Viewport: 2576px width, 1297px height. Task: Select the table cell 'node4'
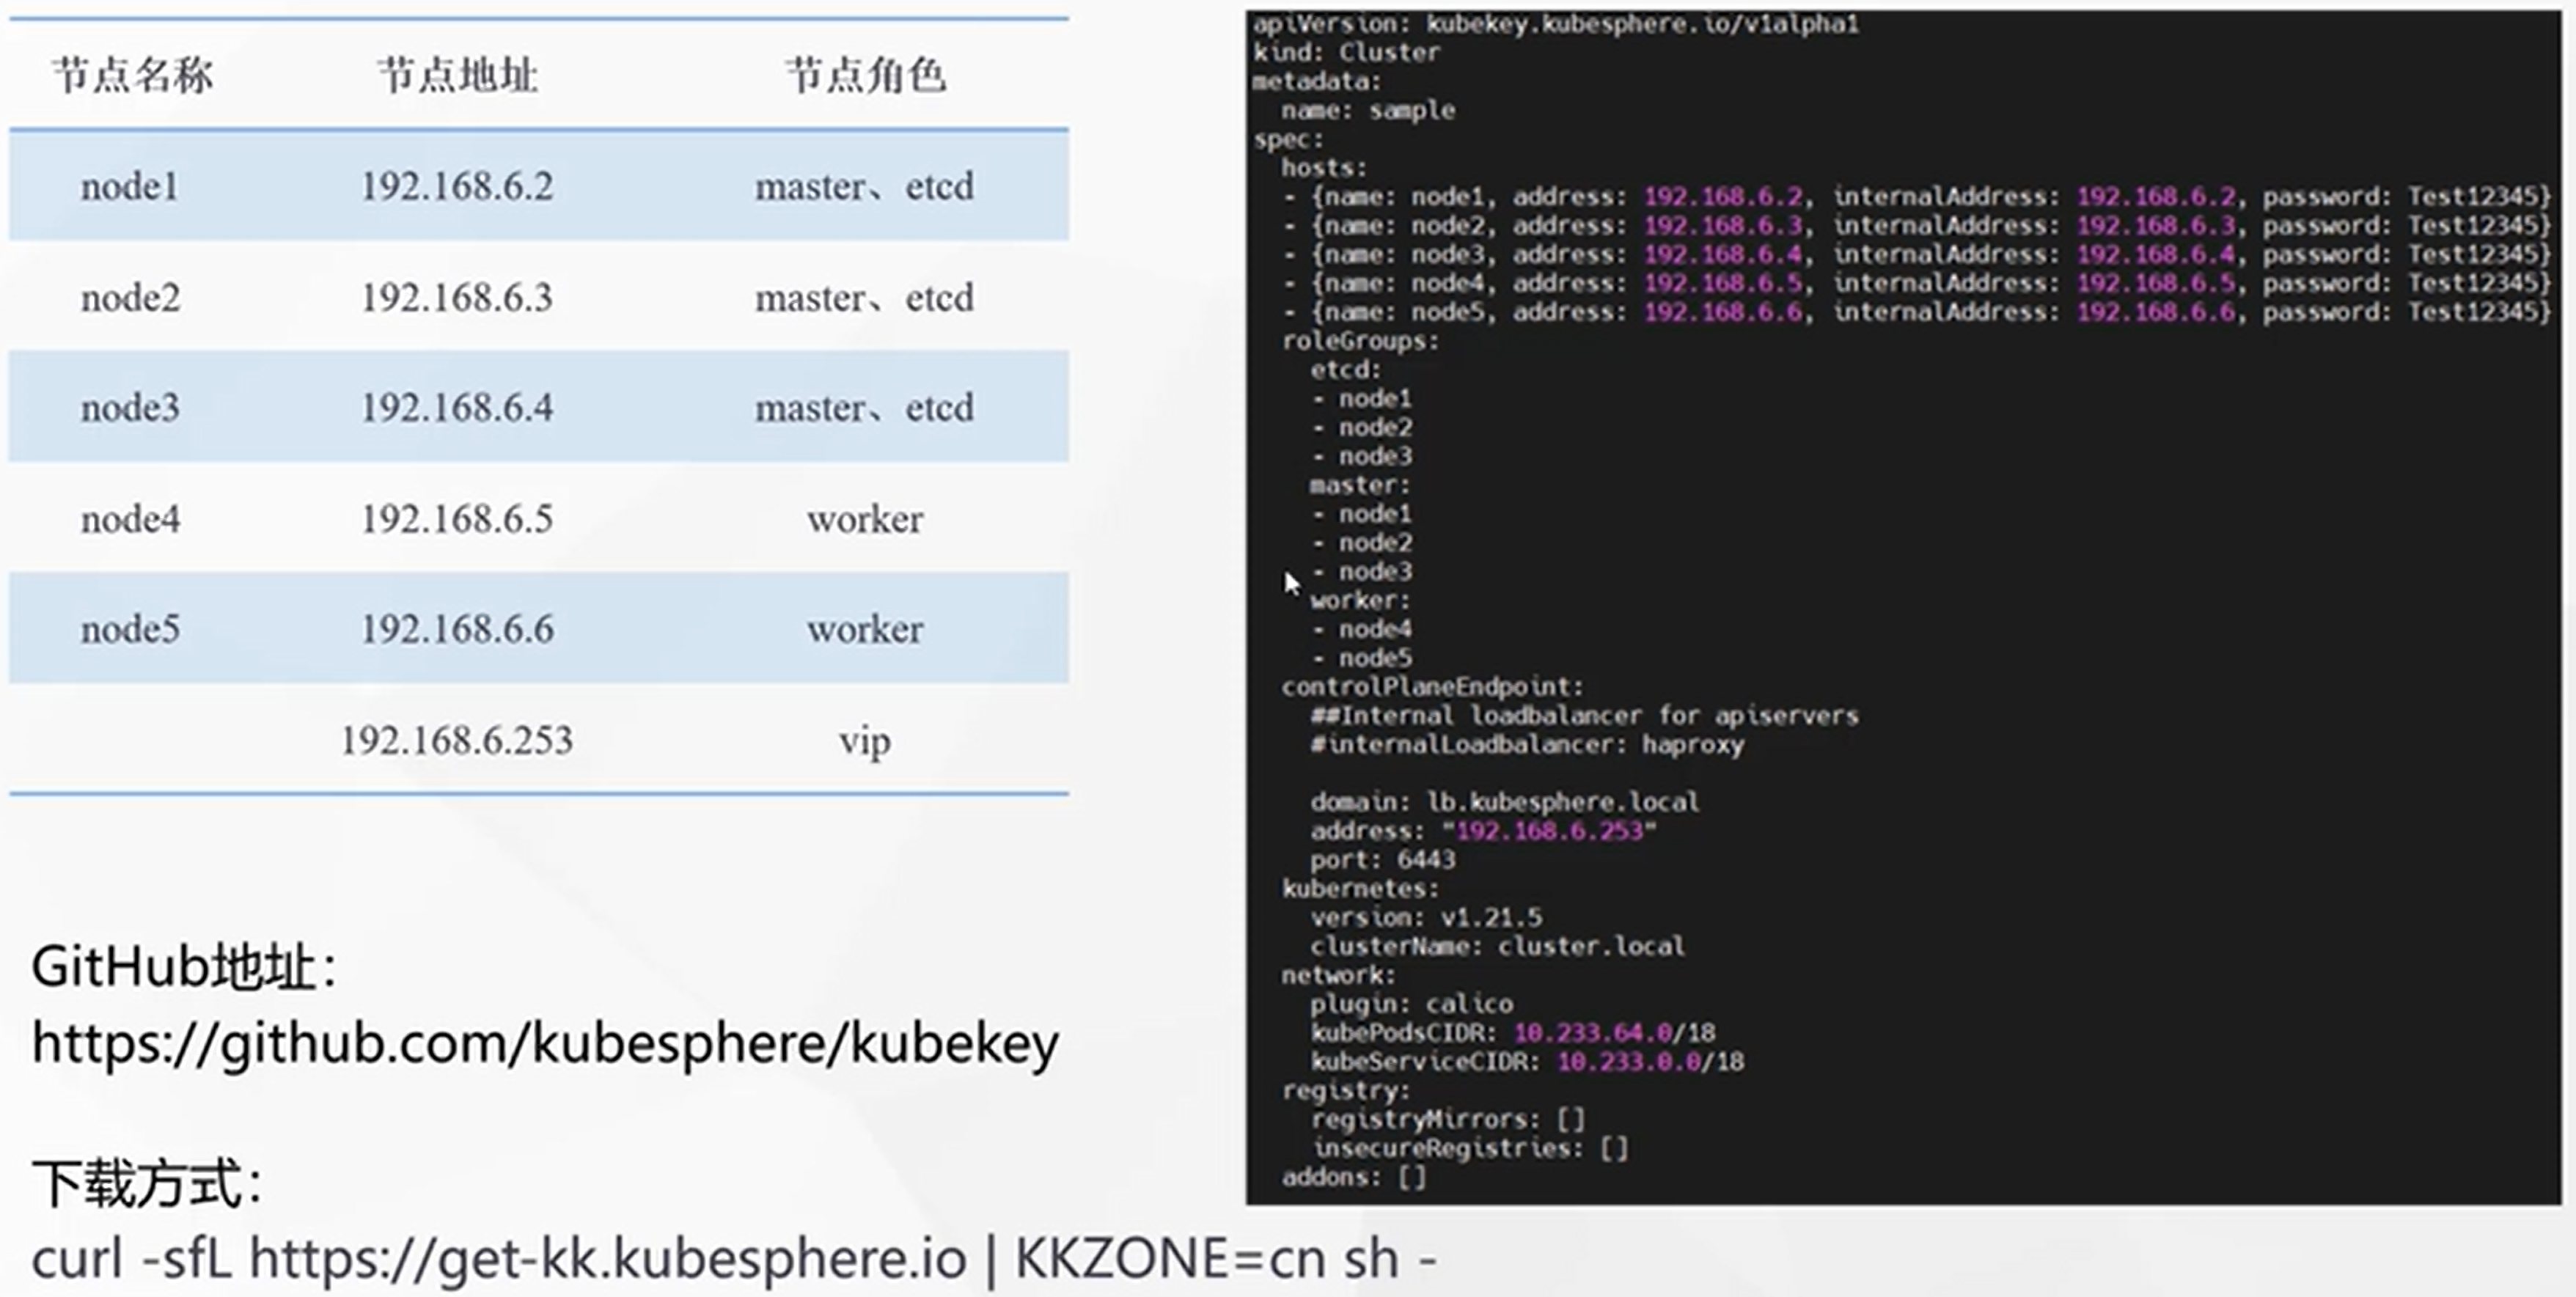[130, 519]
